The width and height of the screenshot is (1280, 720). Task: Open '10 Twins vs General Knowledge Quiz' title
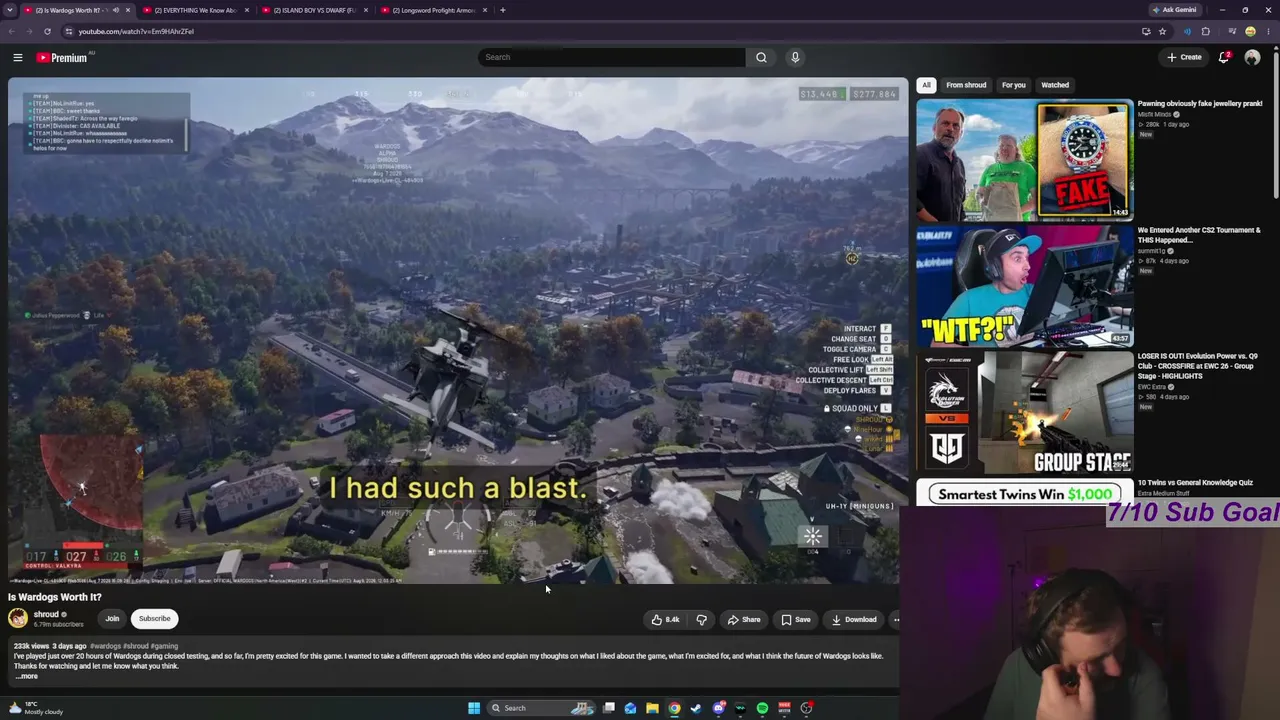(x=1195, y=483)
